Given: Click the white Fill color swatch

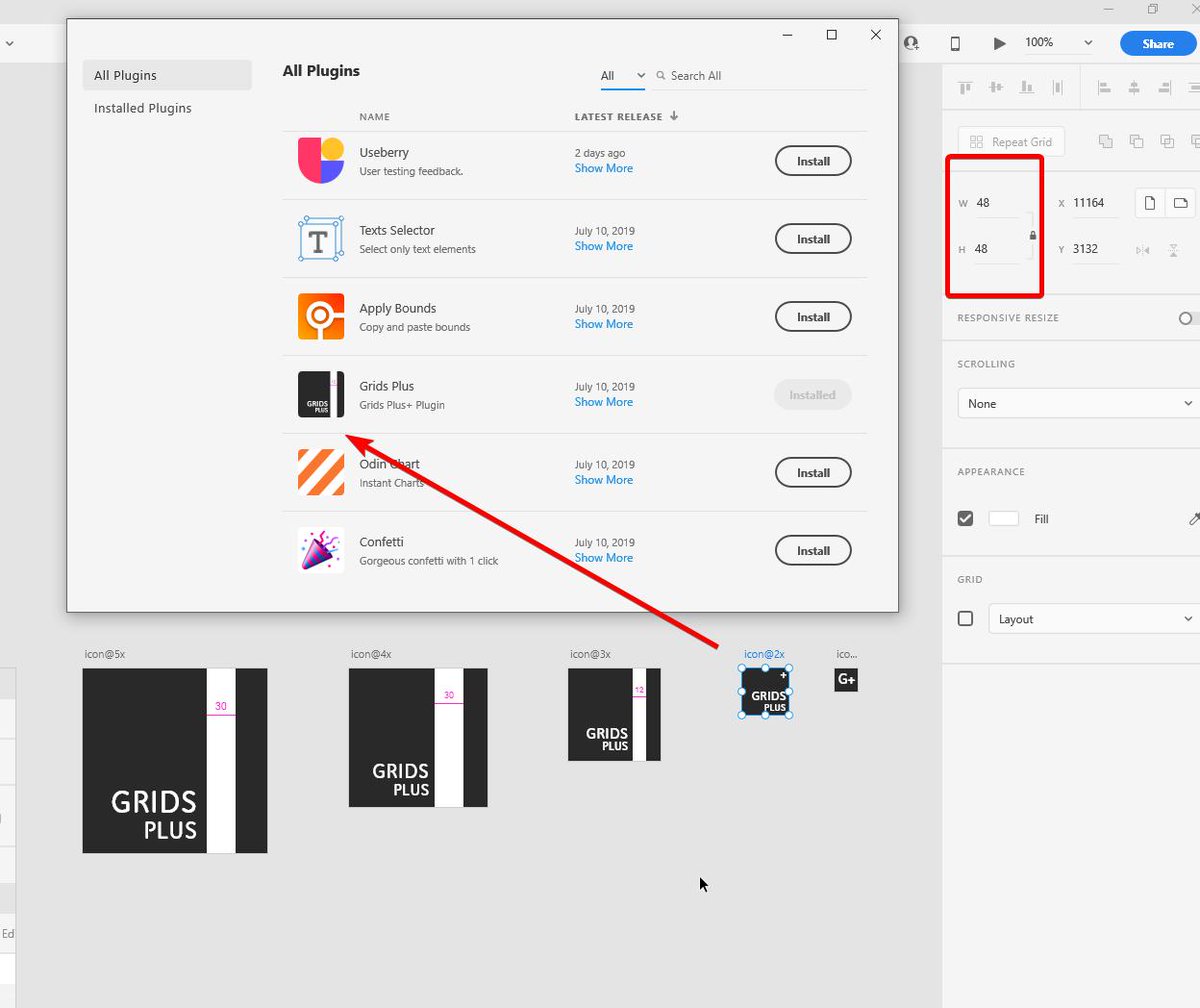Looking at the screenshot, I should pyautogui.click(x=1003, y=518).
